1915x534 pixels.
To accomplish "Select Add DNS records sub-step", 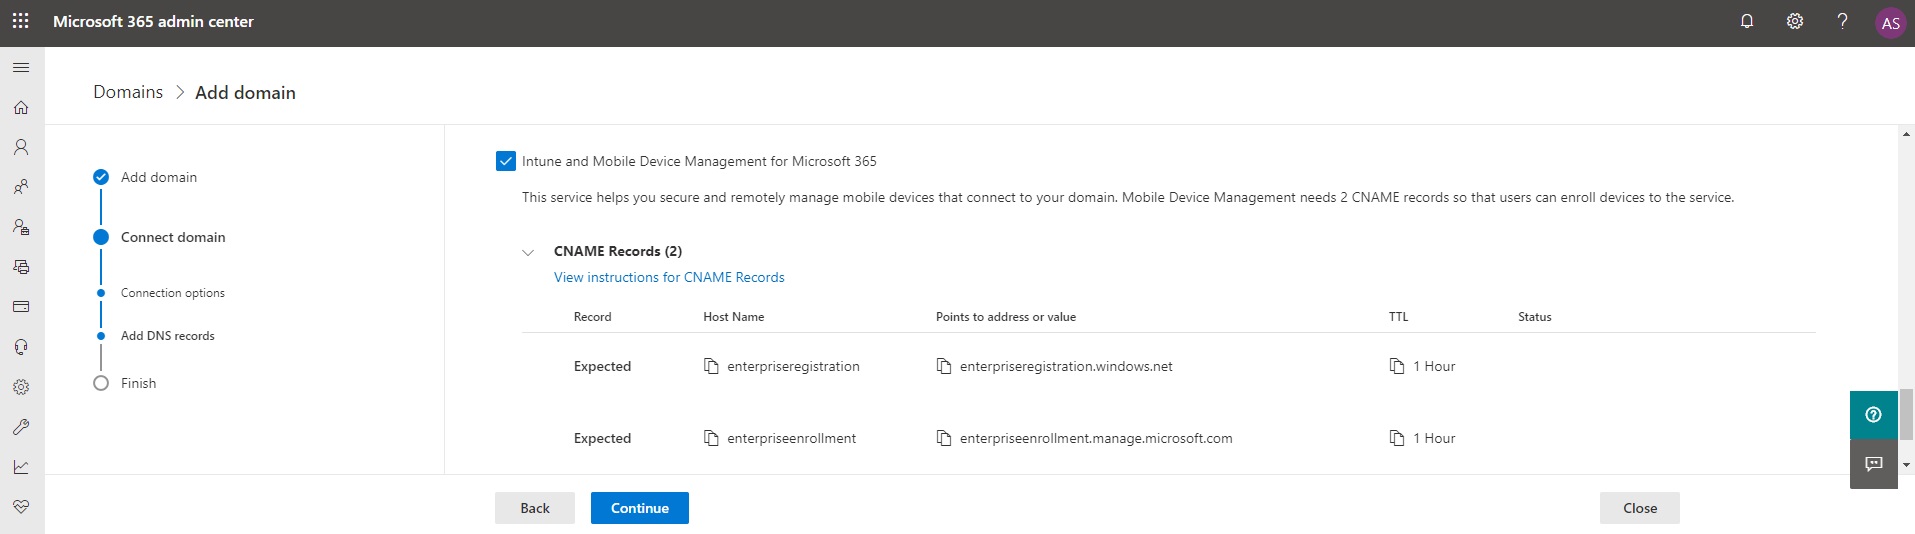I will pyautogui.click(x=167, y=336).
